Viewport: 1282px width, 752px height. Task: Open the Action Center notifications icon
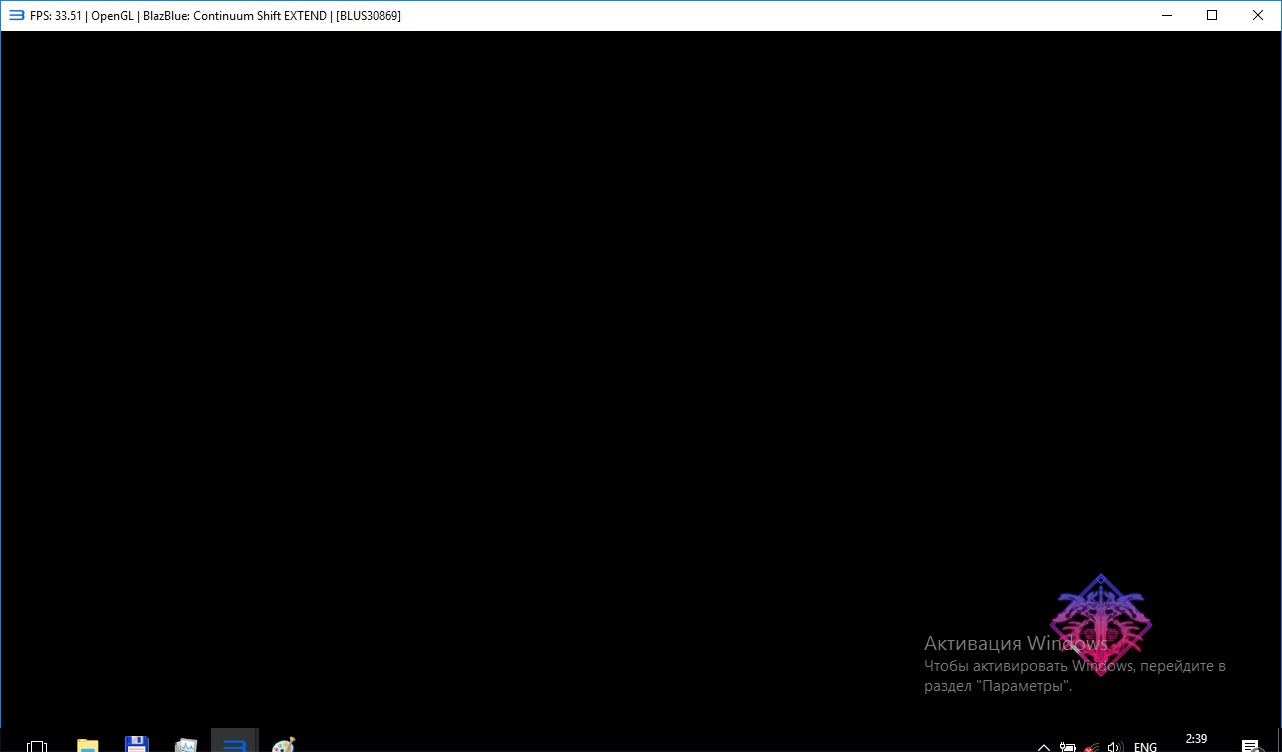tap(1250, 746)
